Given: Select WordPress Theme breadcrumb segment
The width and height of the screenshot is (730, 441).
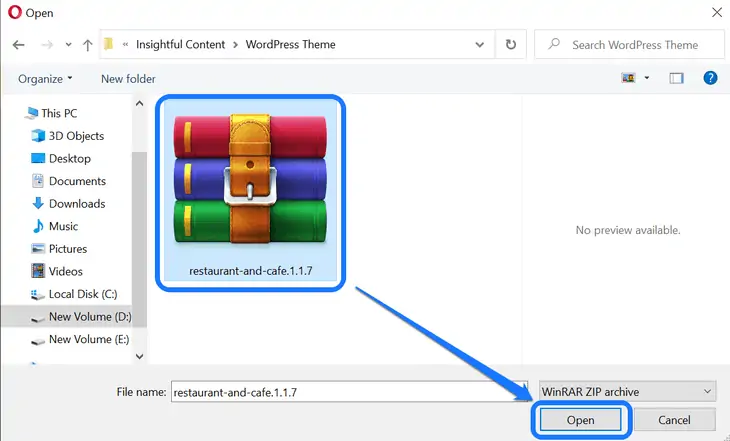Looking at the screenshot, I should point(291,44).
